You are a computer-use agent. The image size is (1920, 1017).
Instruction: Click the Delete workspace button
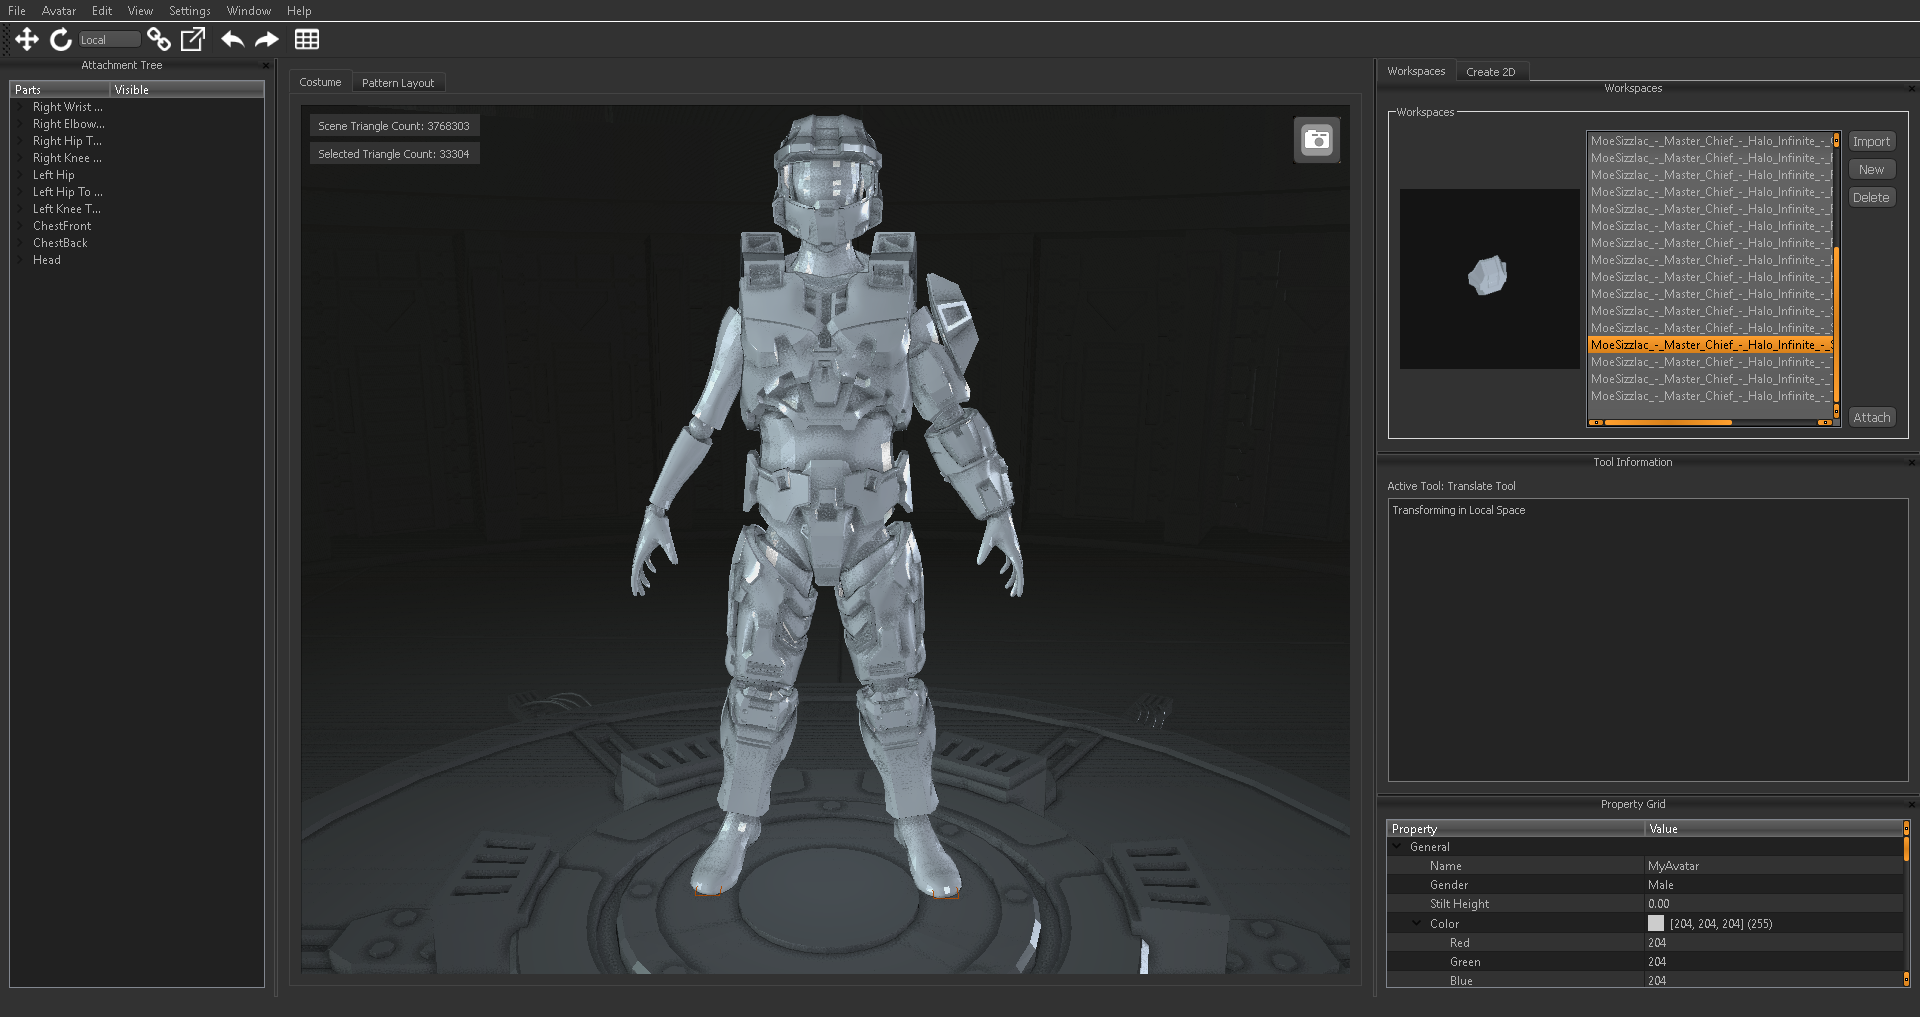point(1871,197)
